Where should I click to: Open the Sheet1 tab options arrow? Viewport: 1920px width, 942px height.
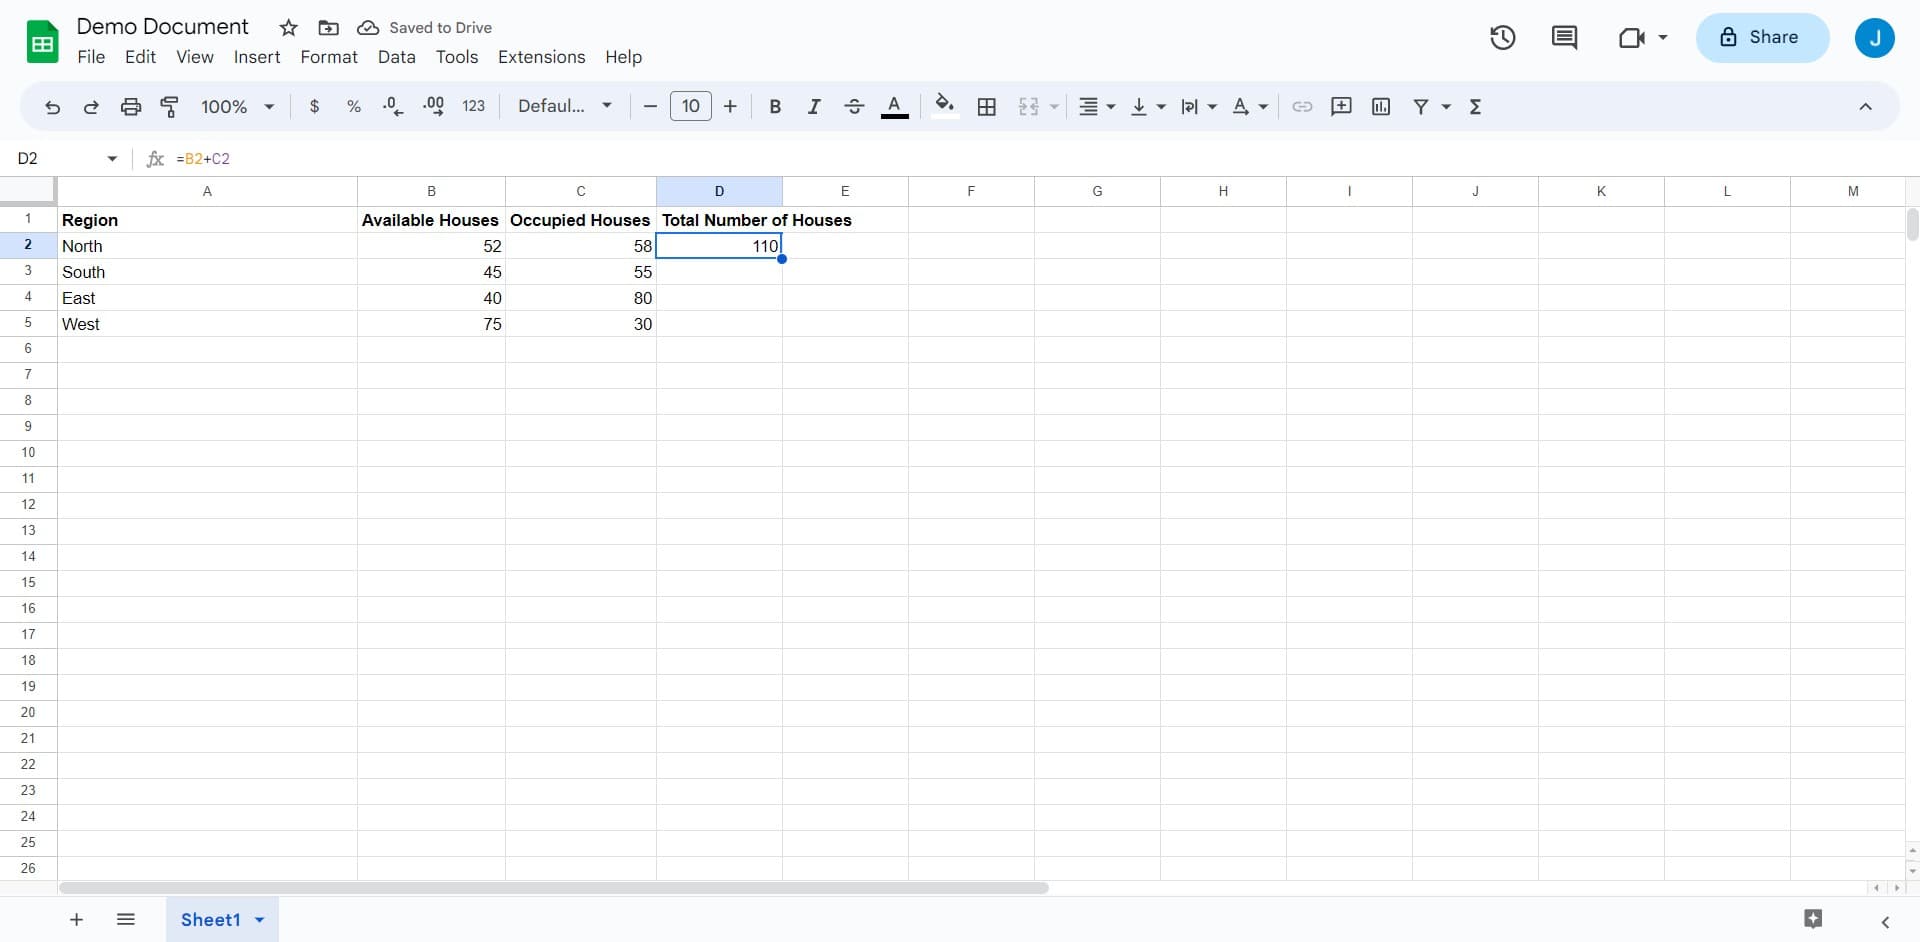(260, 920)
